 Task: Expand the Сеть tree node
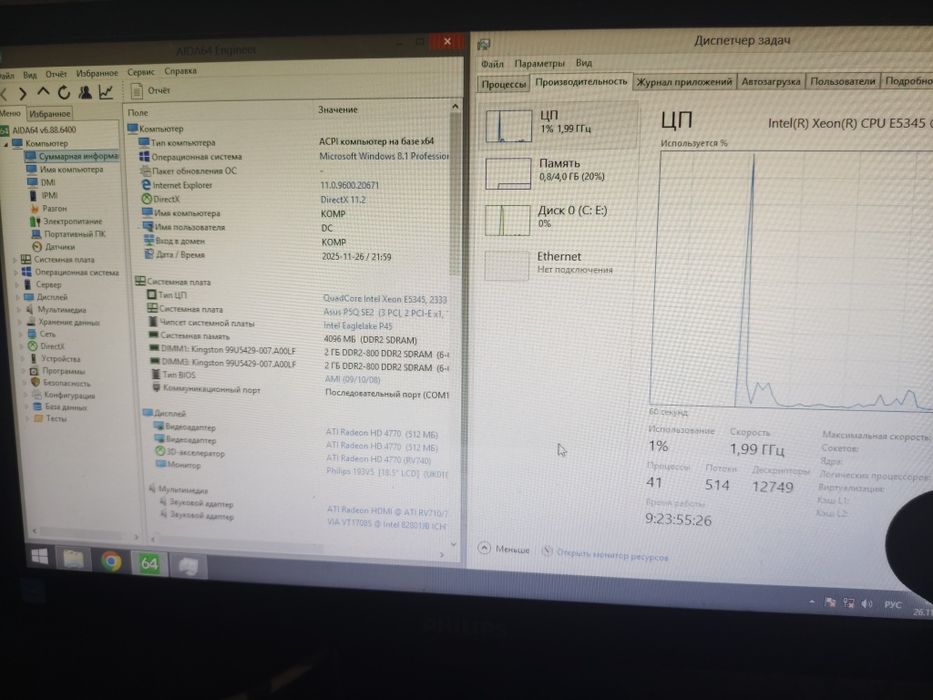tap(21, 335)
